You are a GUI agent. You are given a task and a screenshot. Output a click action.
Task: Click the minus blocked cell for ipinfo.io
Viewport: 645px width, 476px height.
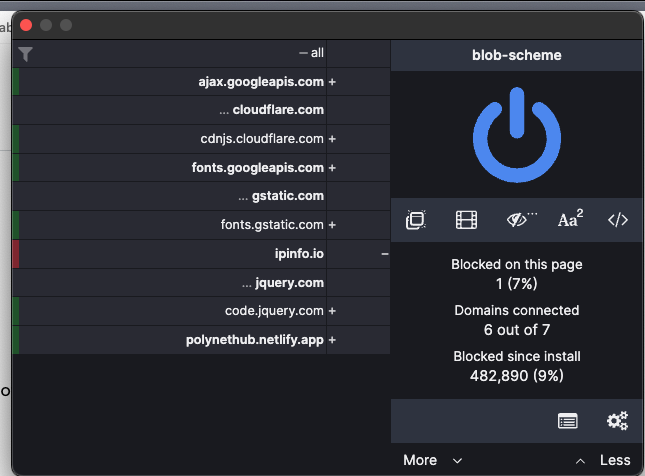(359, 254)
